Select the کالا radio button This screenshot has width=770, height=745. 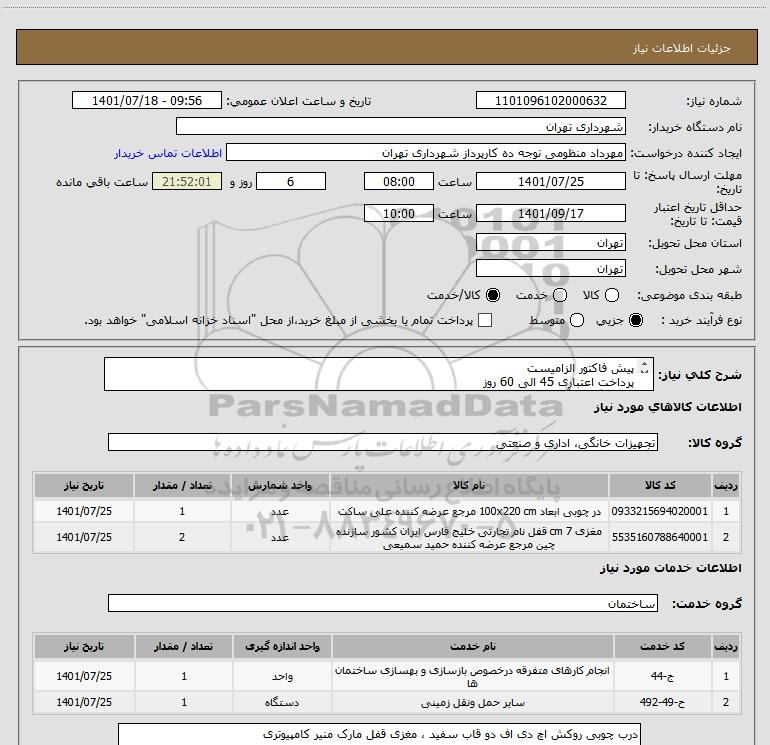pos(612,295)
